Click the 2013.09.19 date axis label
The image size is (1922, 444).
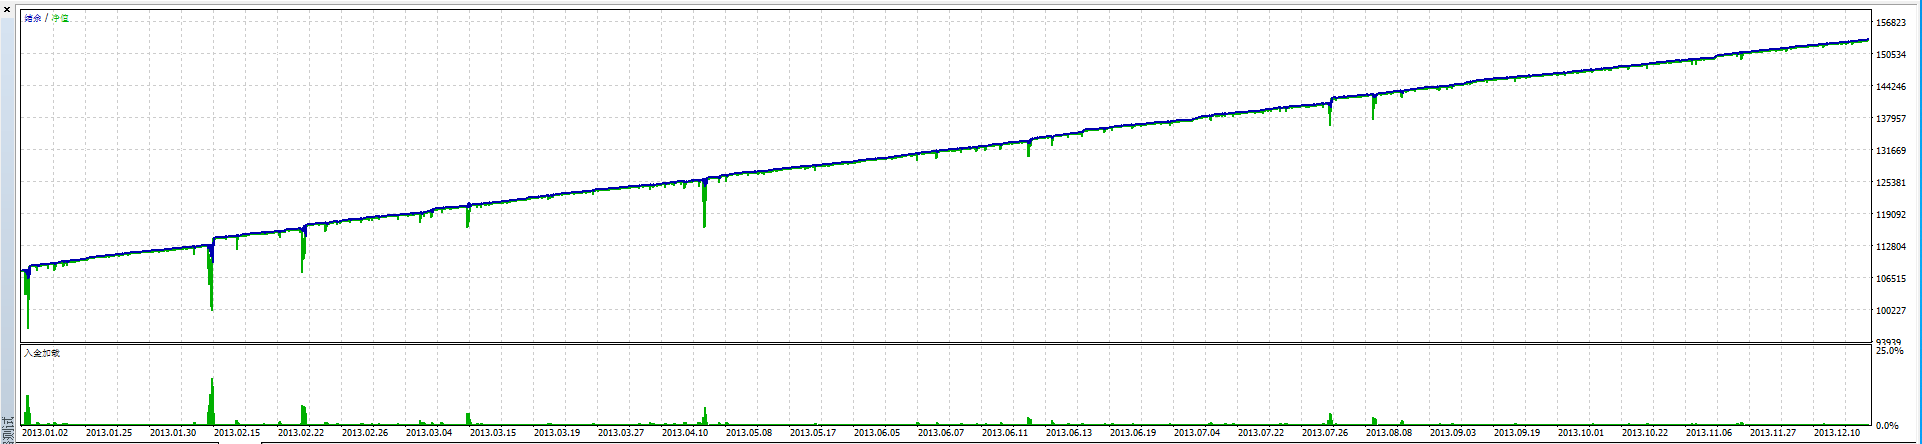(1517, 433)
